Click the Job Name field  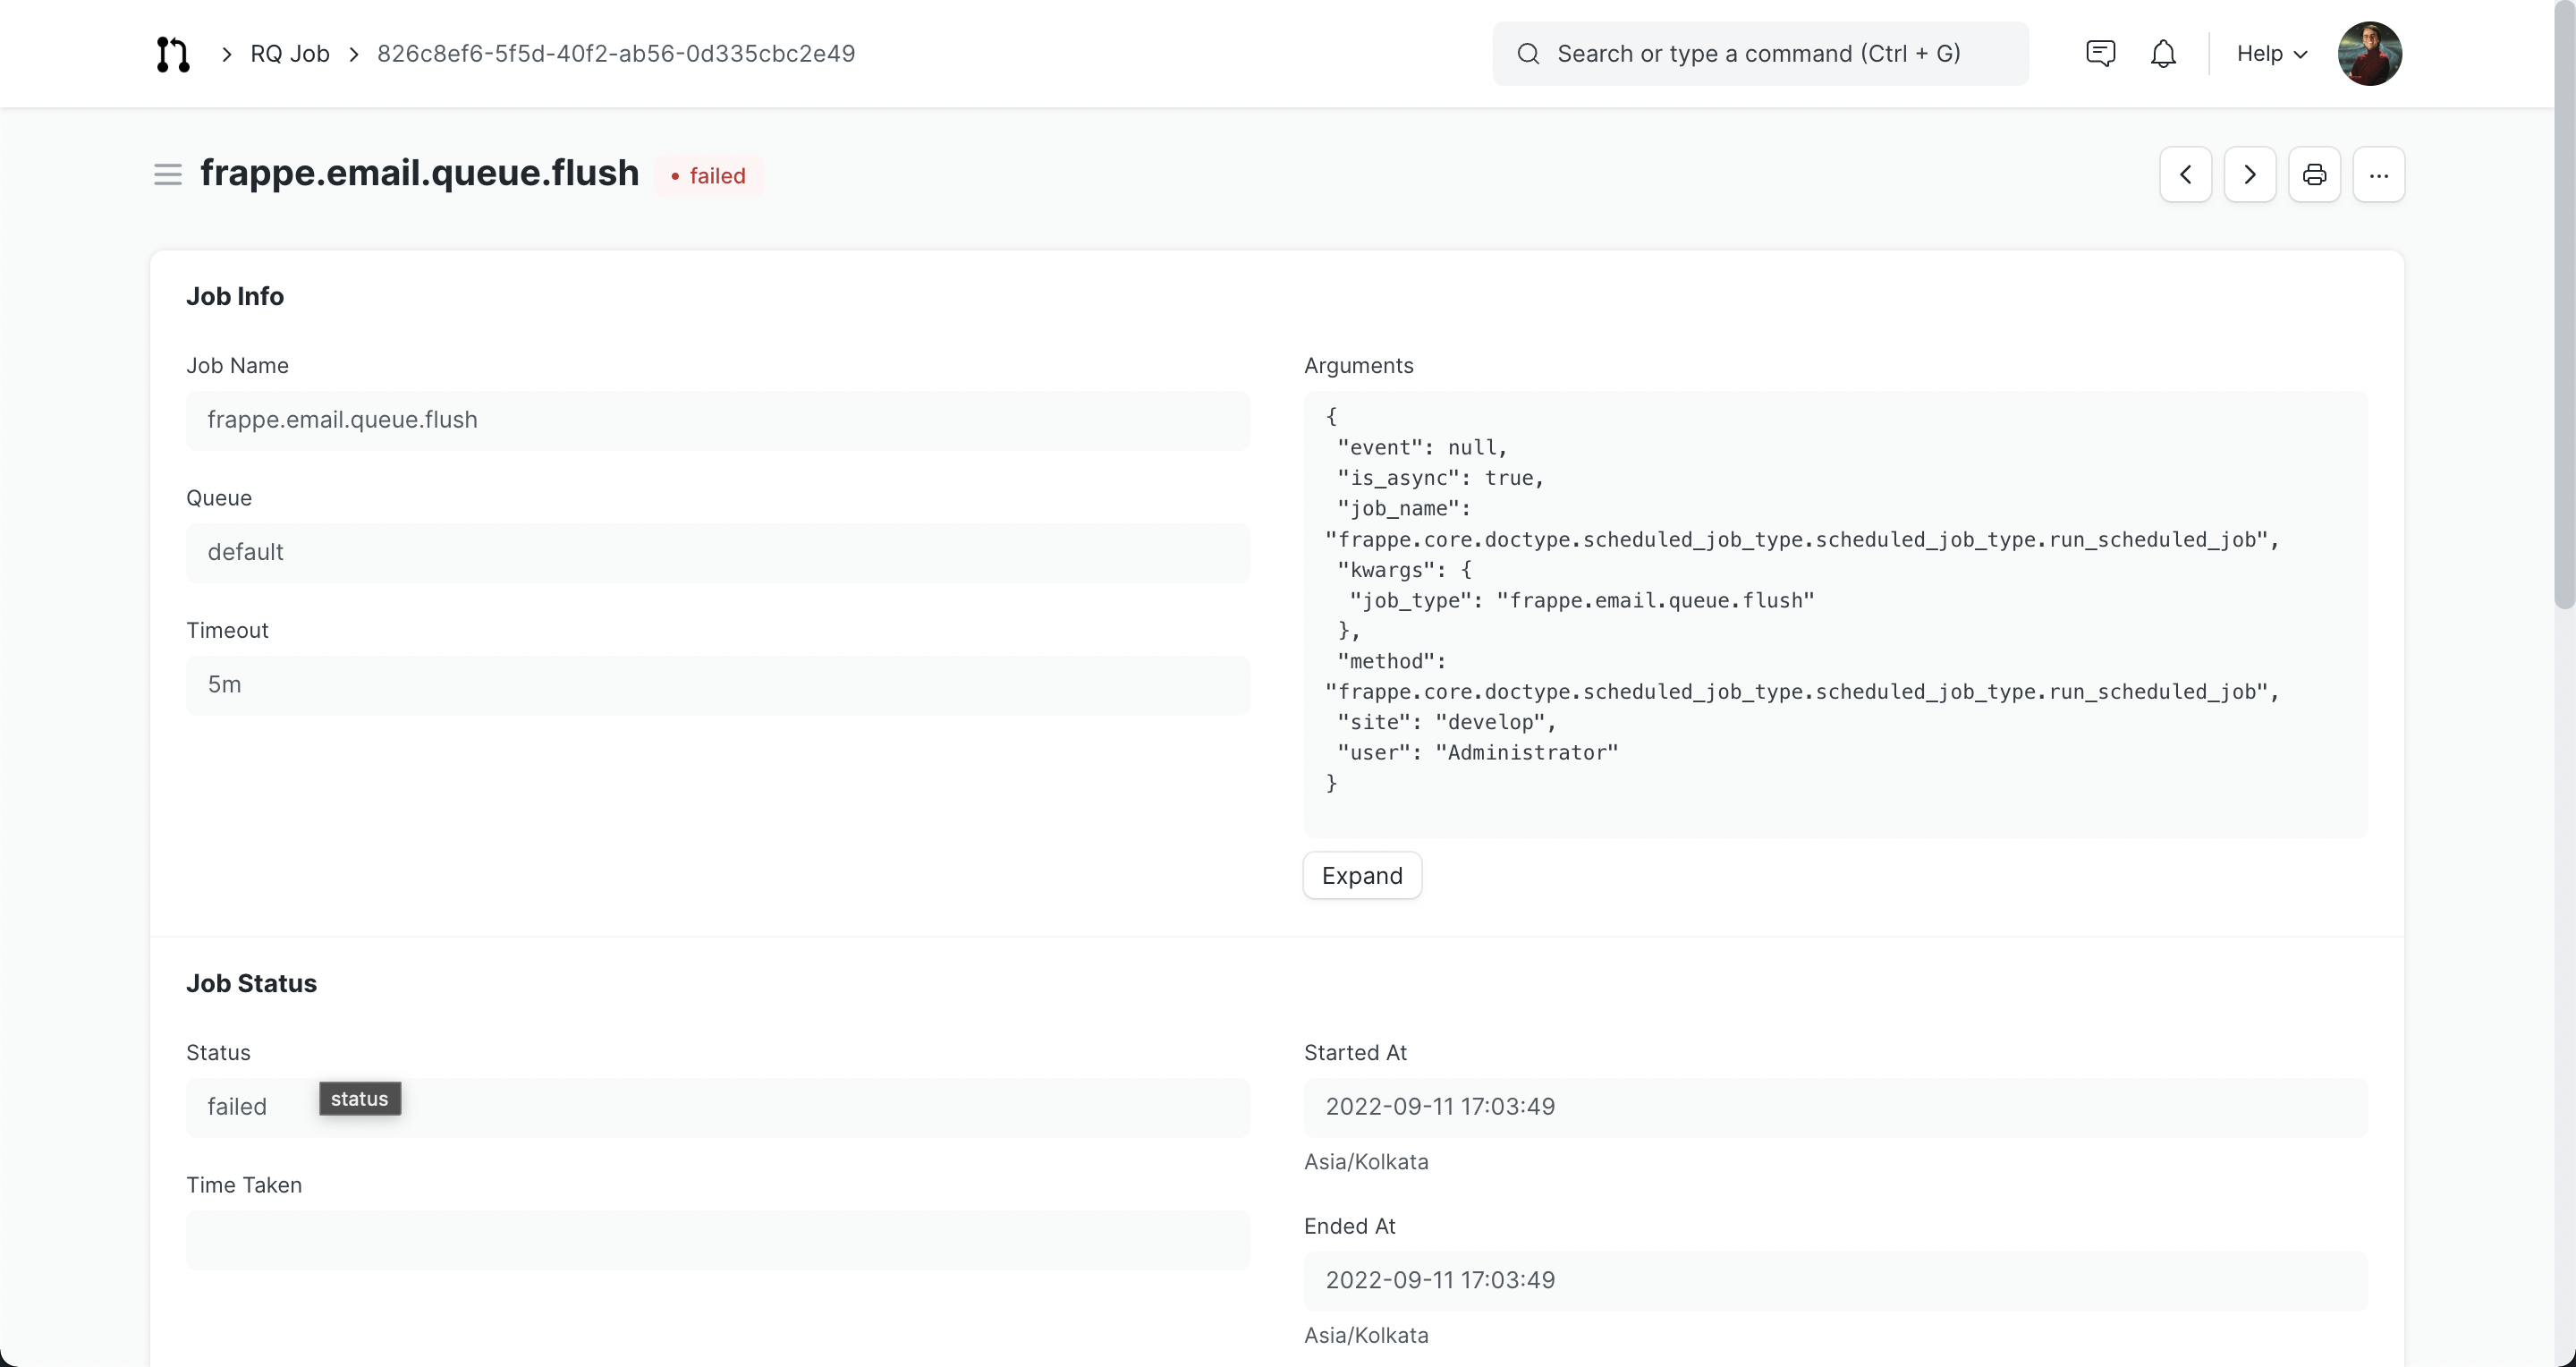(717, 420)
